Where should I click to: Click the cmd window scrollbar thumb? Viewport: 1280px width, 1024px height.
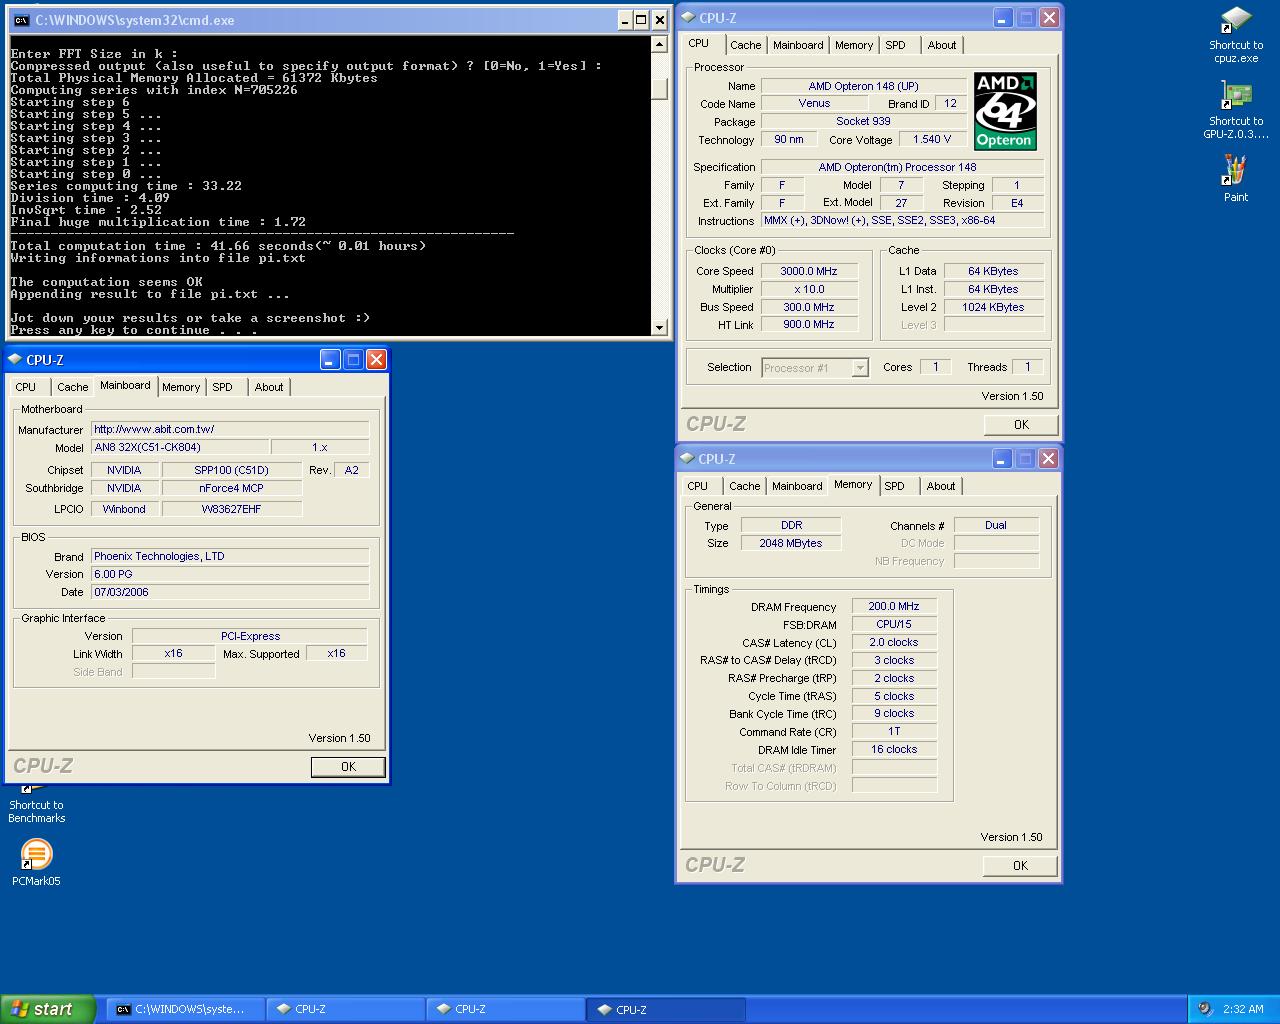659,88
